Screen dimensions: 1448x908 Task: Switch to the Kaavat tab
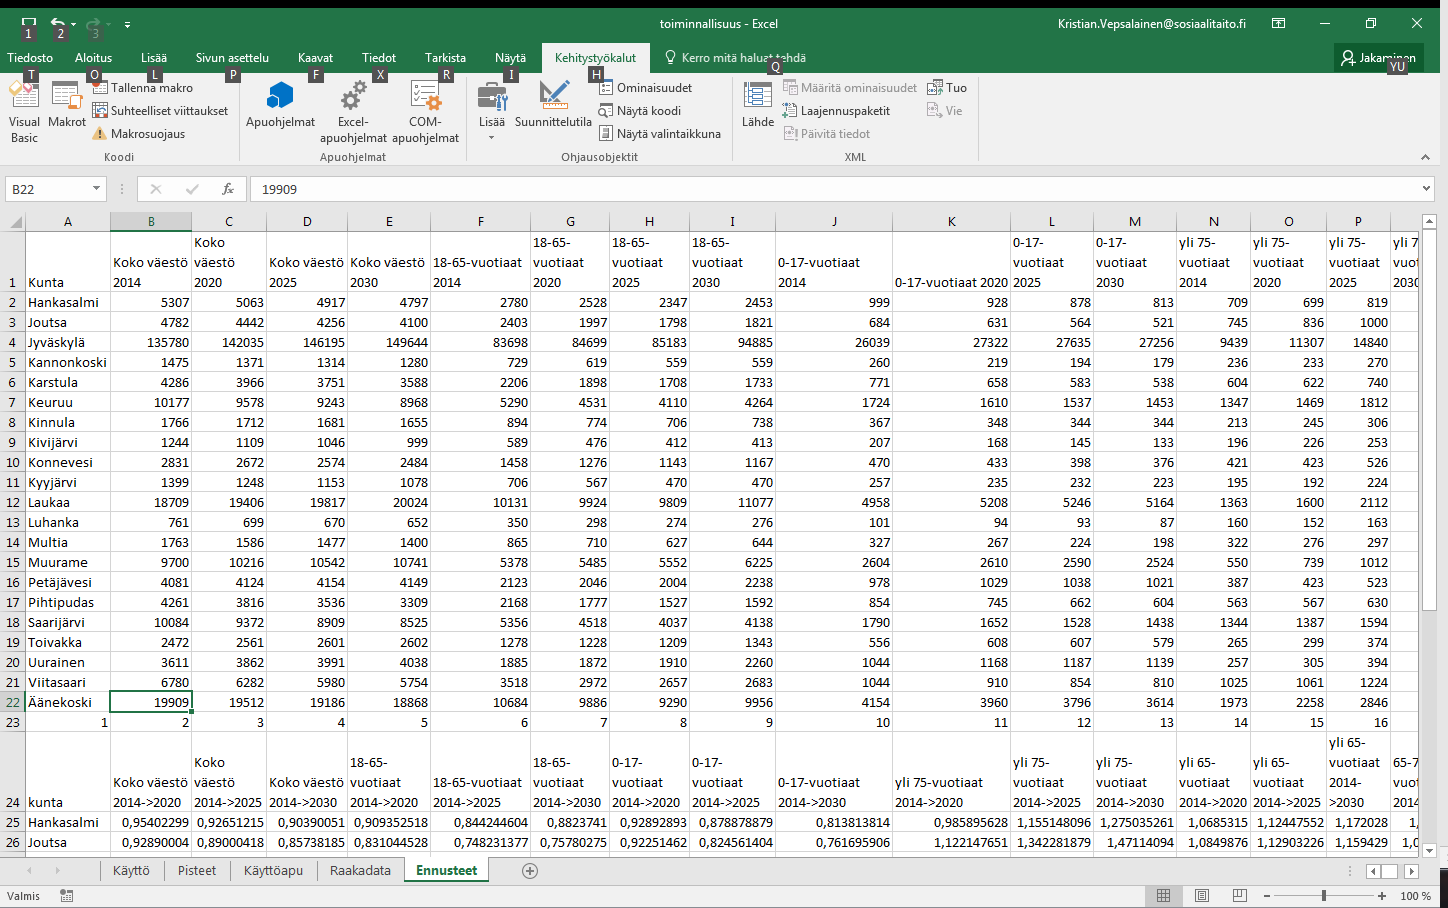[x=316, y=58]
